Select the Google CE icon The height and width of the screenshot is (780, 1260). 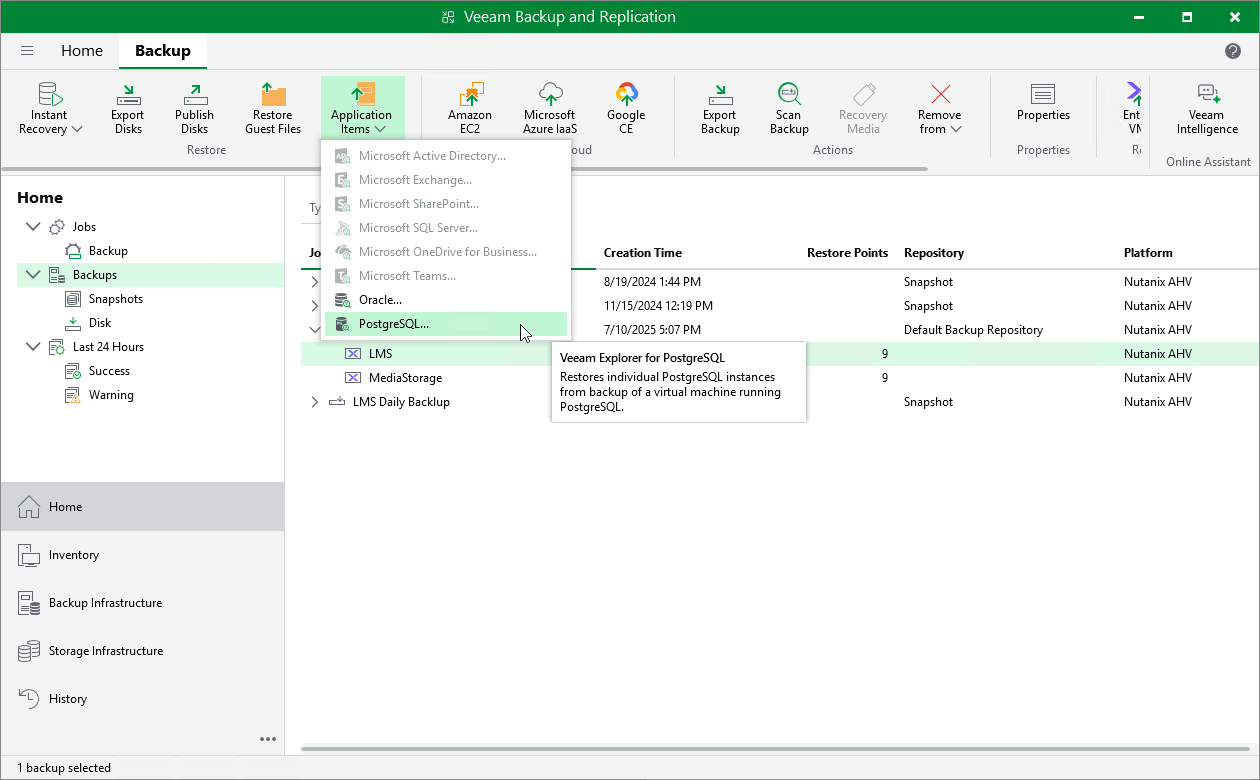point(626,106)
